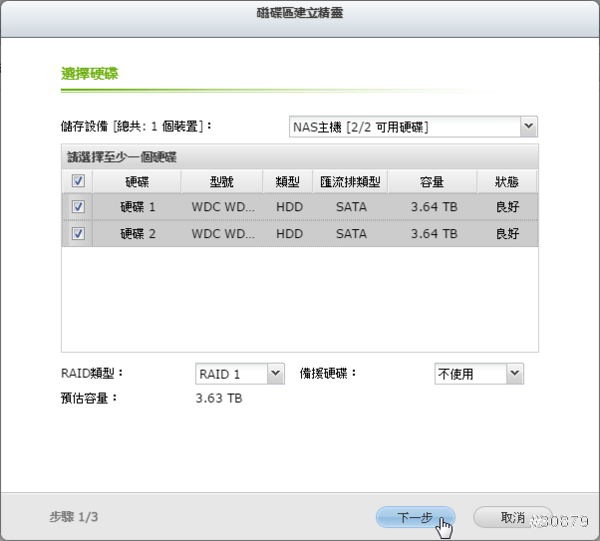Sort by the 容量 column header
The image size is (600, 541).
pos(433,182)
